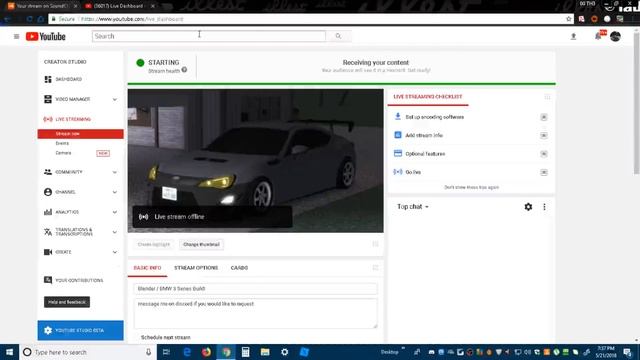The image size is (640, 360).
Task: Click the stream description text area
Action: pos(256,313)
